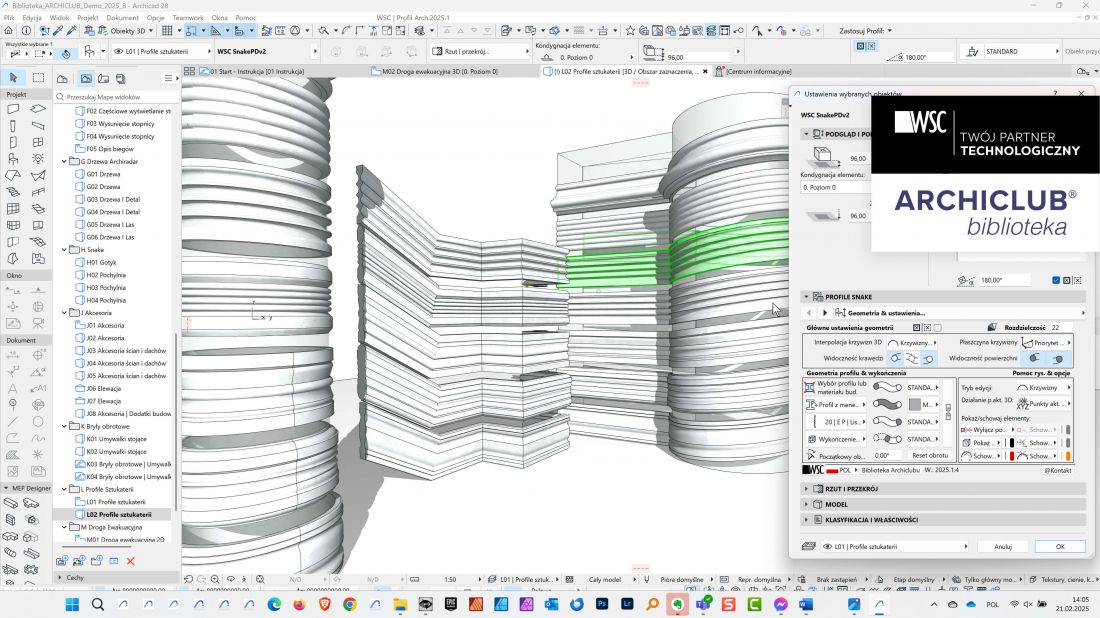Image resolution: width=1100 pixels, height=618 pixels.
Task: Toggle the chain link profile lock
Action: (x=948, y=412)
